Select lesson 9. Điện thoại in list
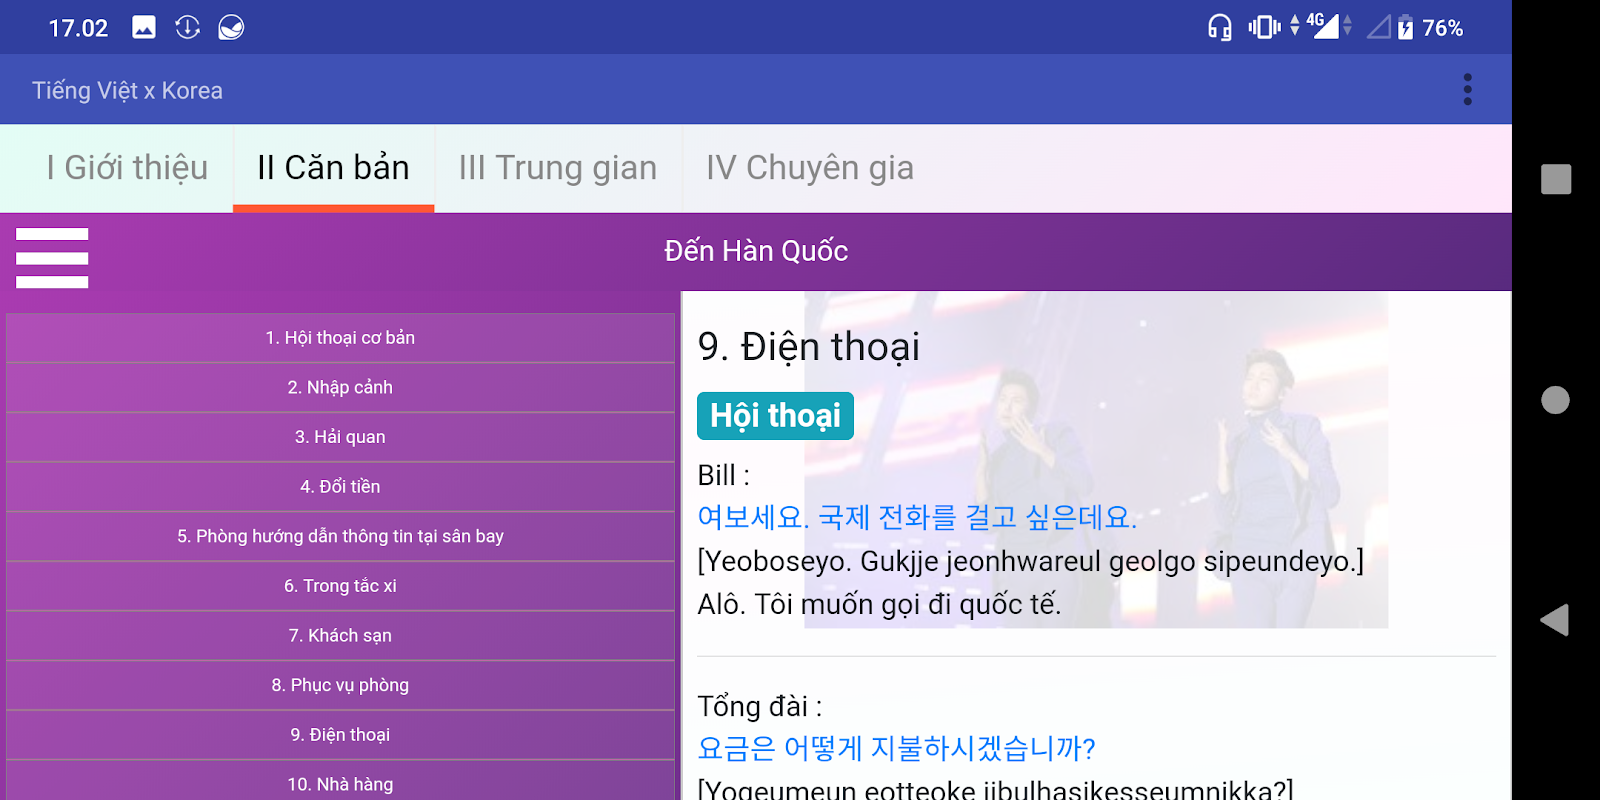Viewport: 1600px width, 800px height. [340, 735]
